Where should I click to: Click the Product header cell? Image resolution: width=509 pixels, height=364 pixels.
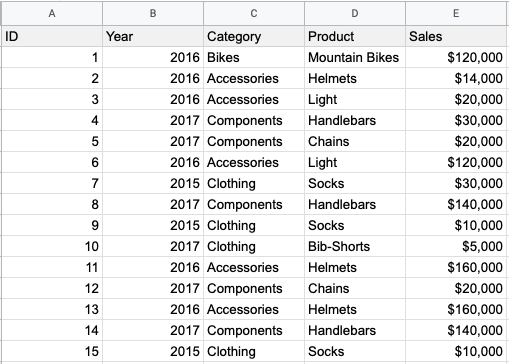point(355,36)
